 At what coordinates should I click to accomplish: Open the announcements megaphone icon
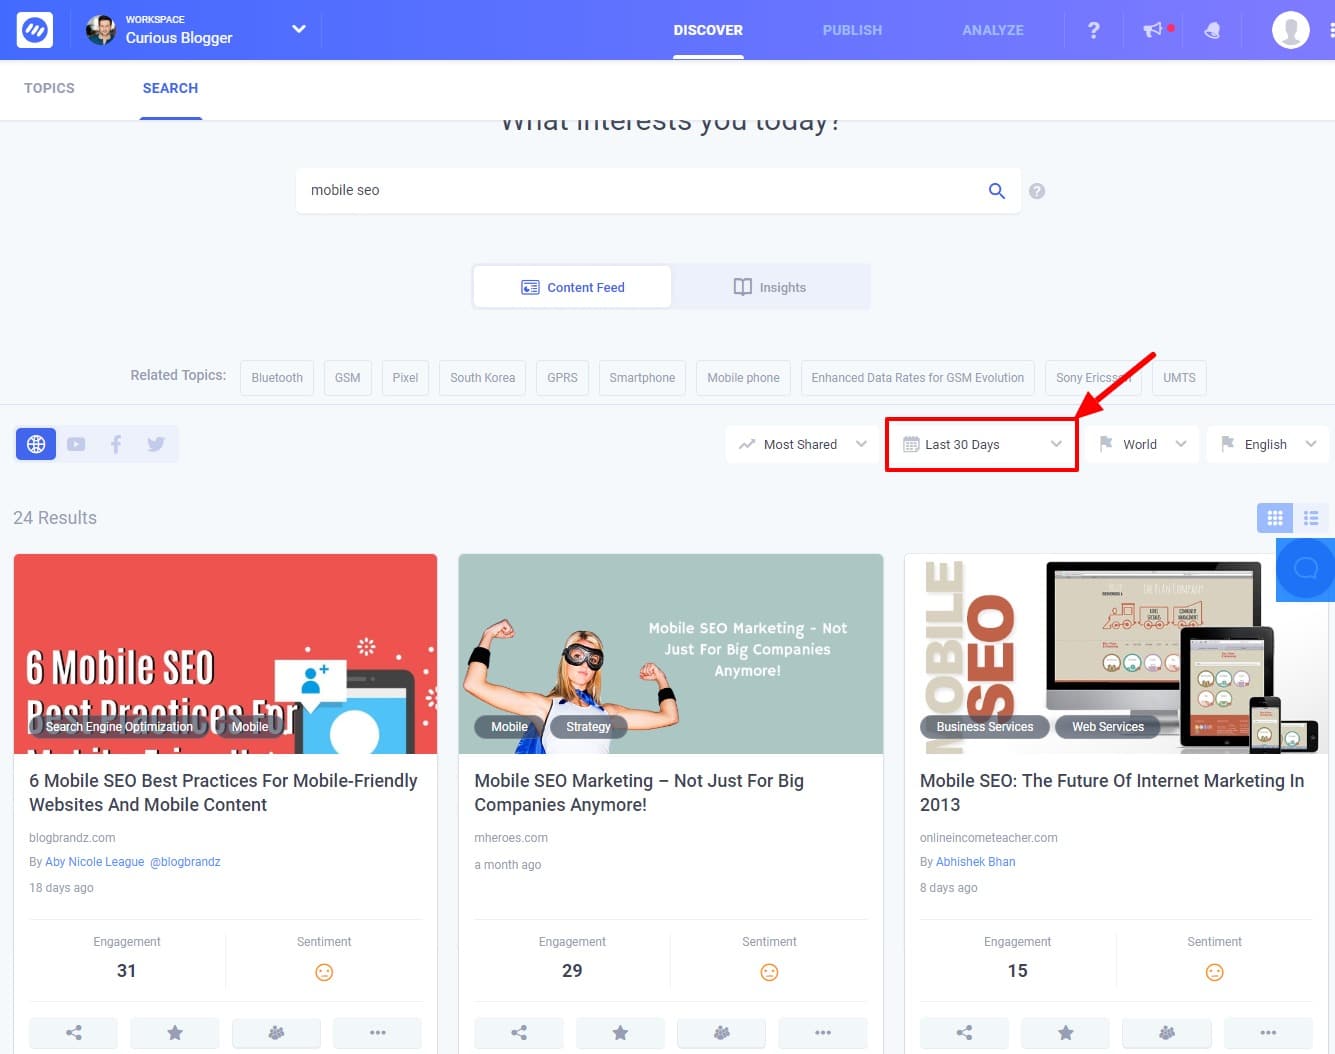click(x=1153, y=30)
